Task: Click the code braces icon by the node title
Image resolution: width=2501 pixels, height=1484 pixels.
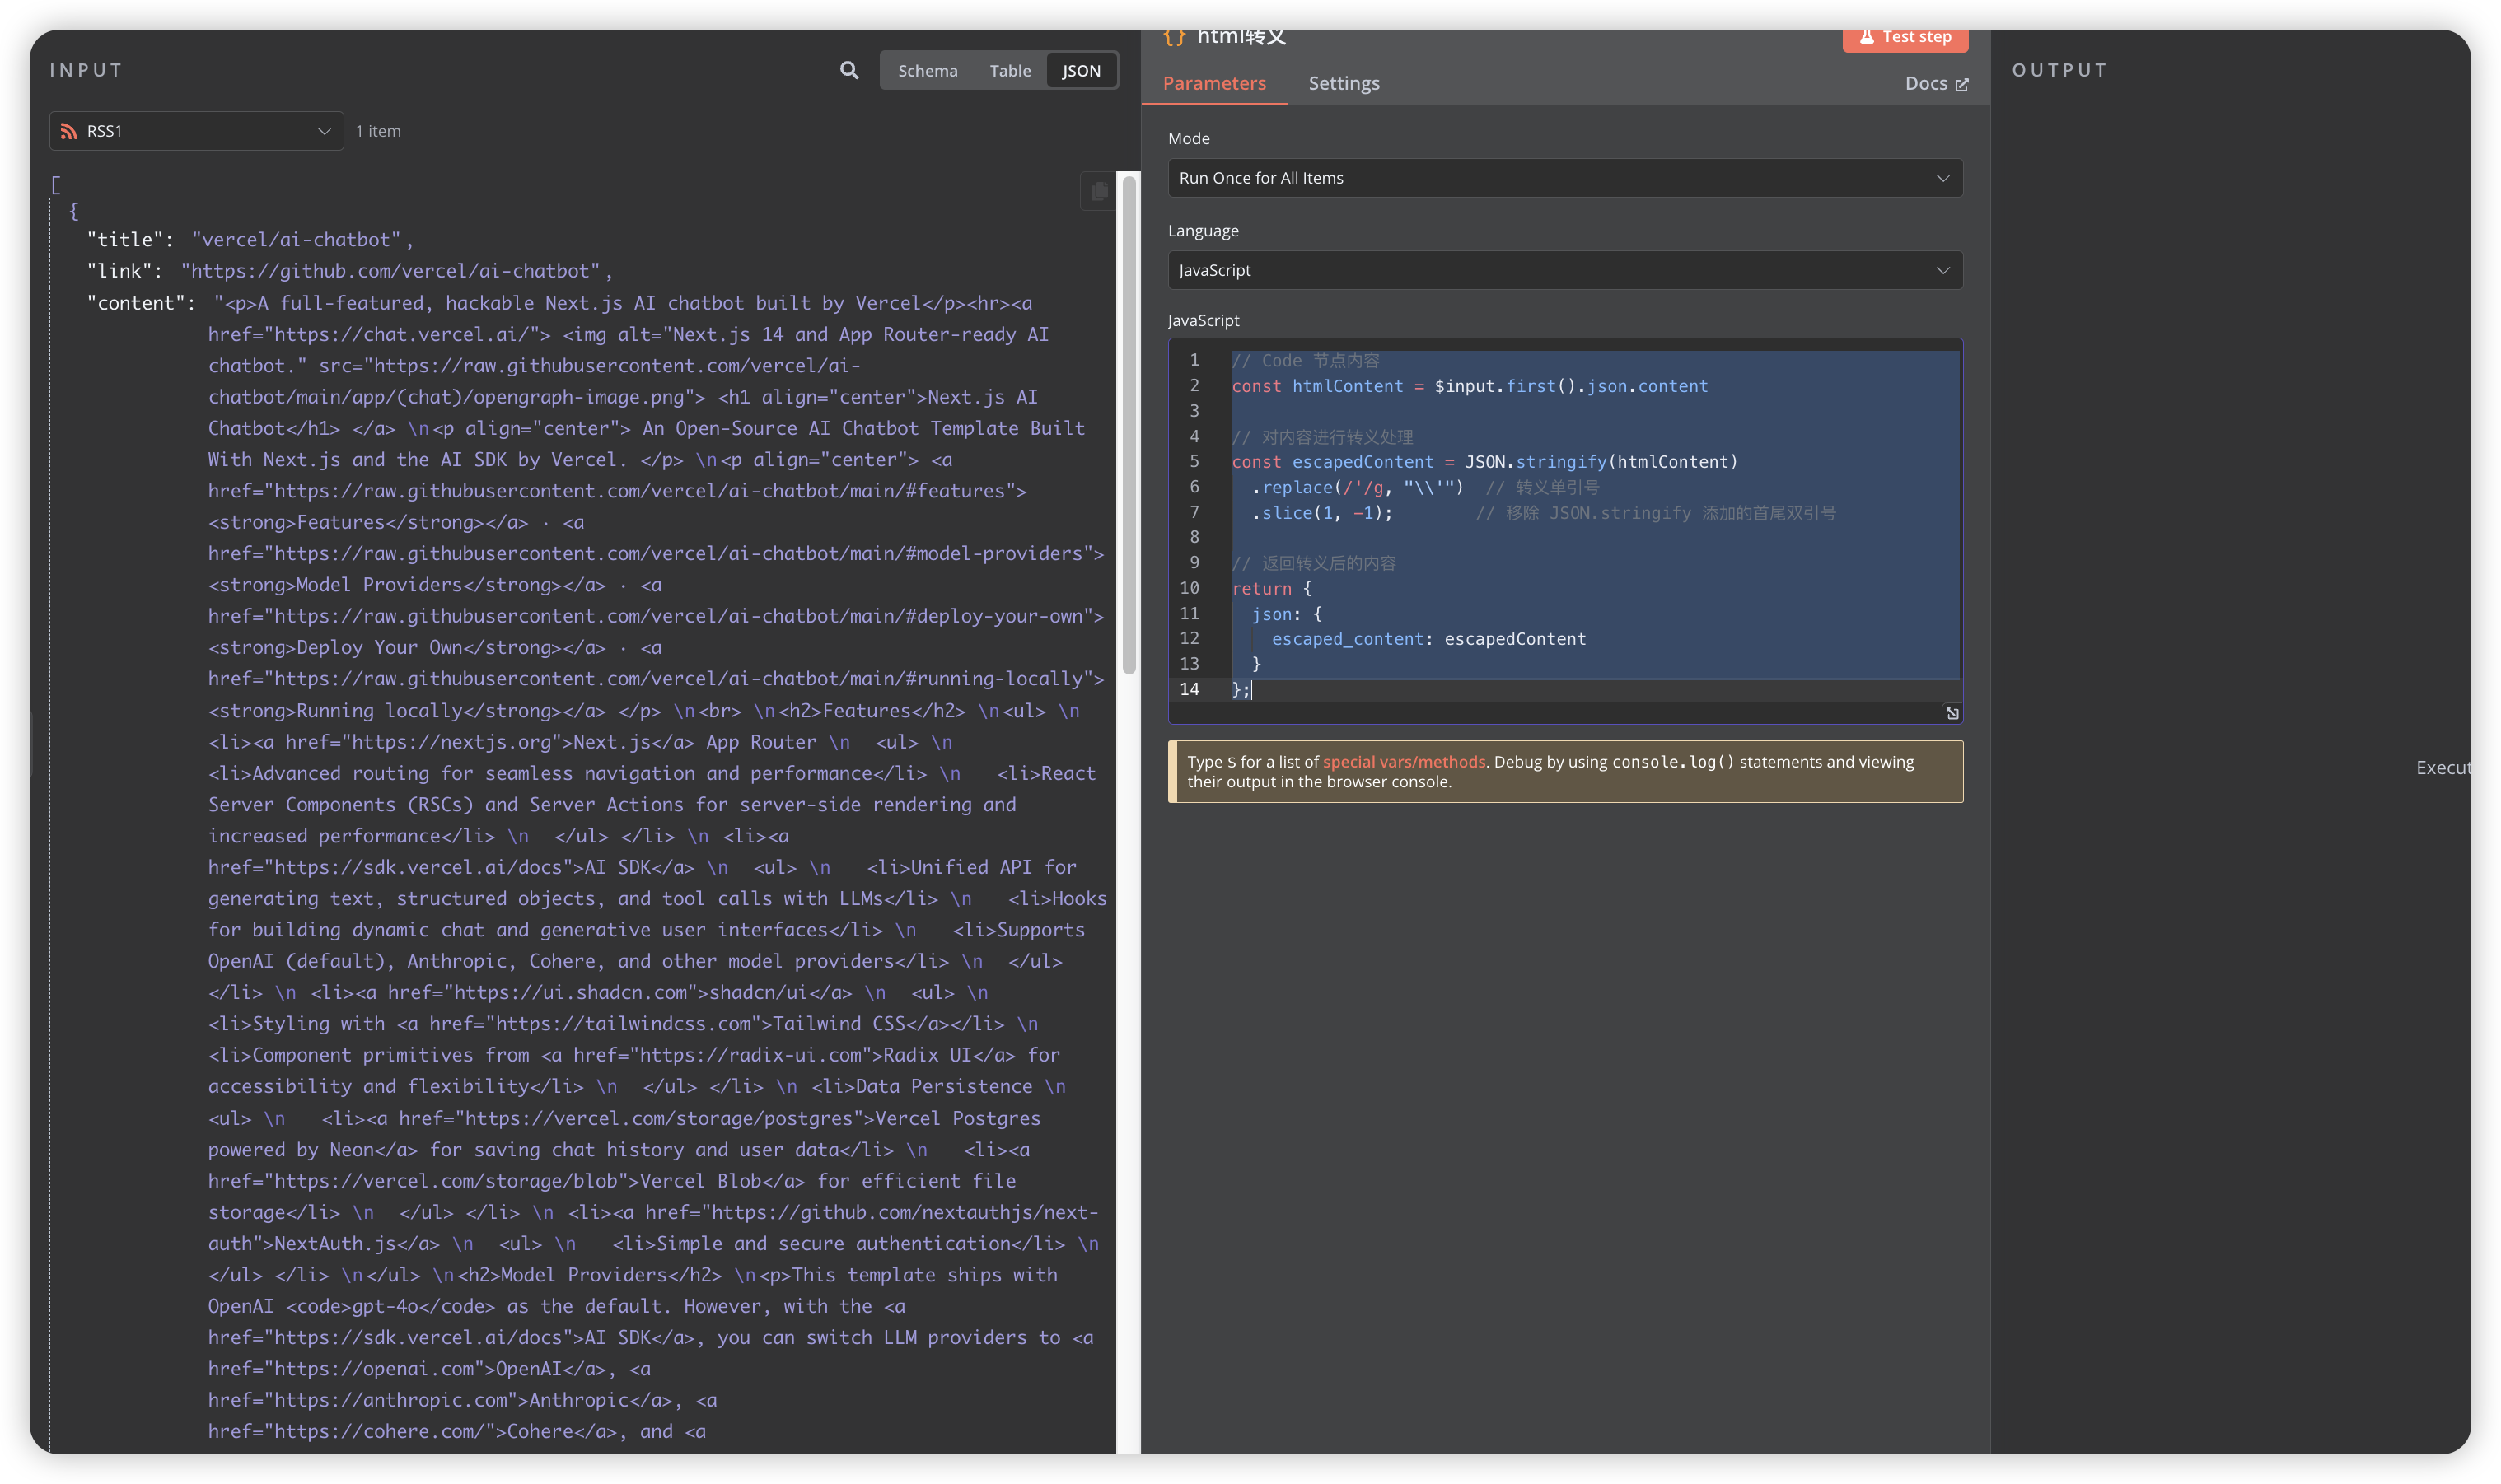Action: (x=1174, y=36)
